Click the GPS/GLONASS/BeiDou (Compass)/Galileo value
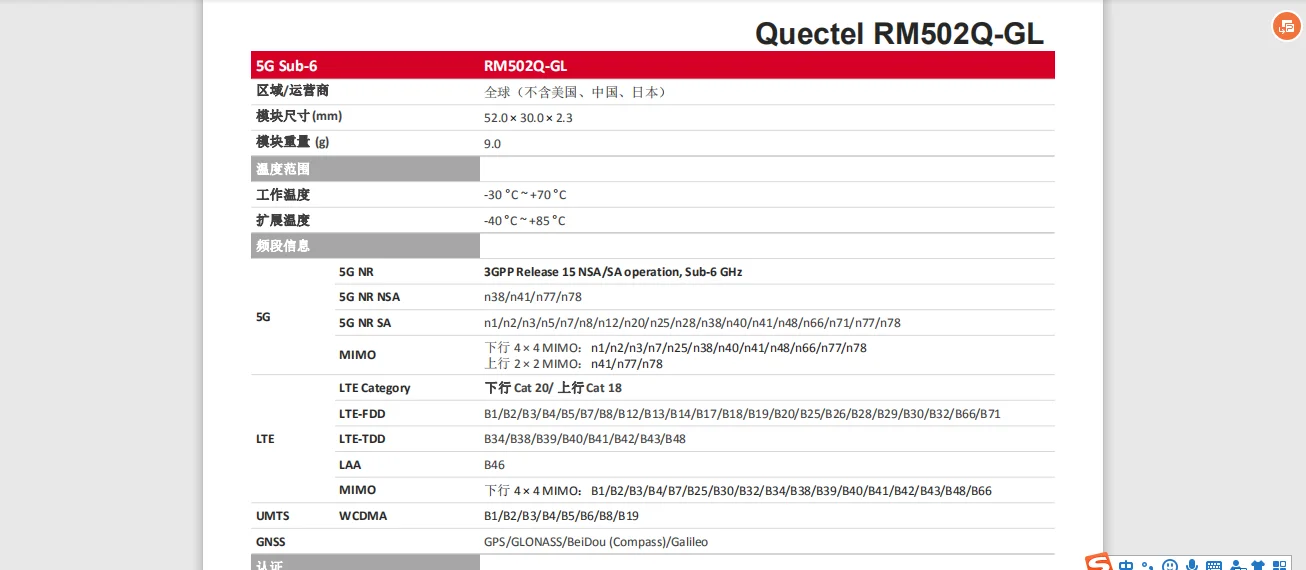This screenshot has width=1306, height=570. tap(596, 542)
